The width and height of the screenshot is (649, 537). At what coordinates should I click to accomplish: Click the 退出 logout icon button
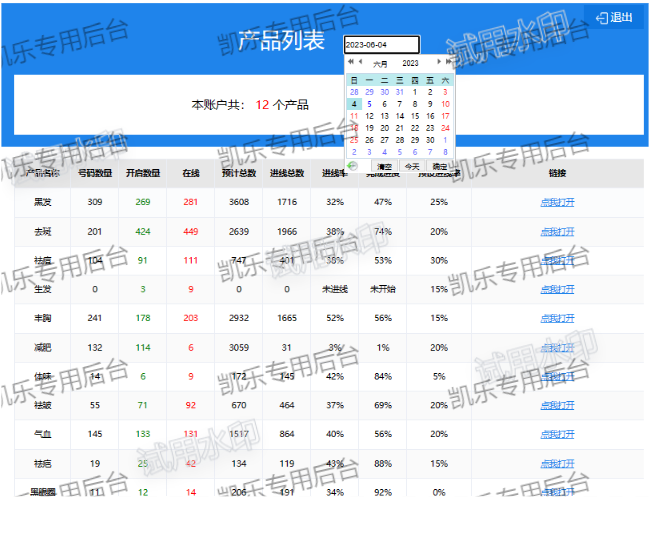tap(614, 17)
